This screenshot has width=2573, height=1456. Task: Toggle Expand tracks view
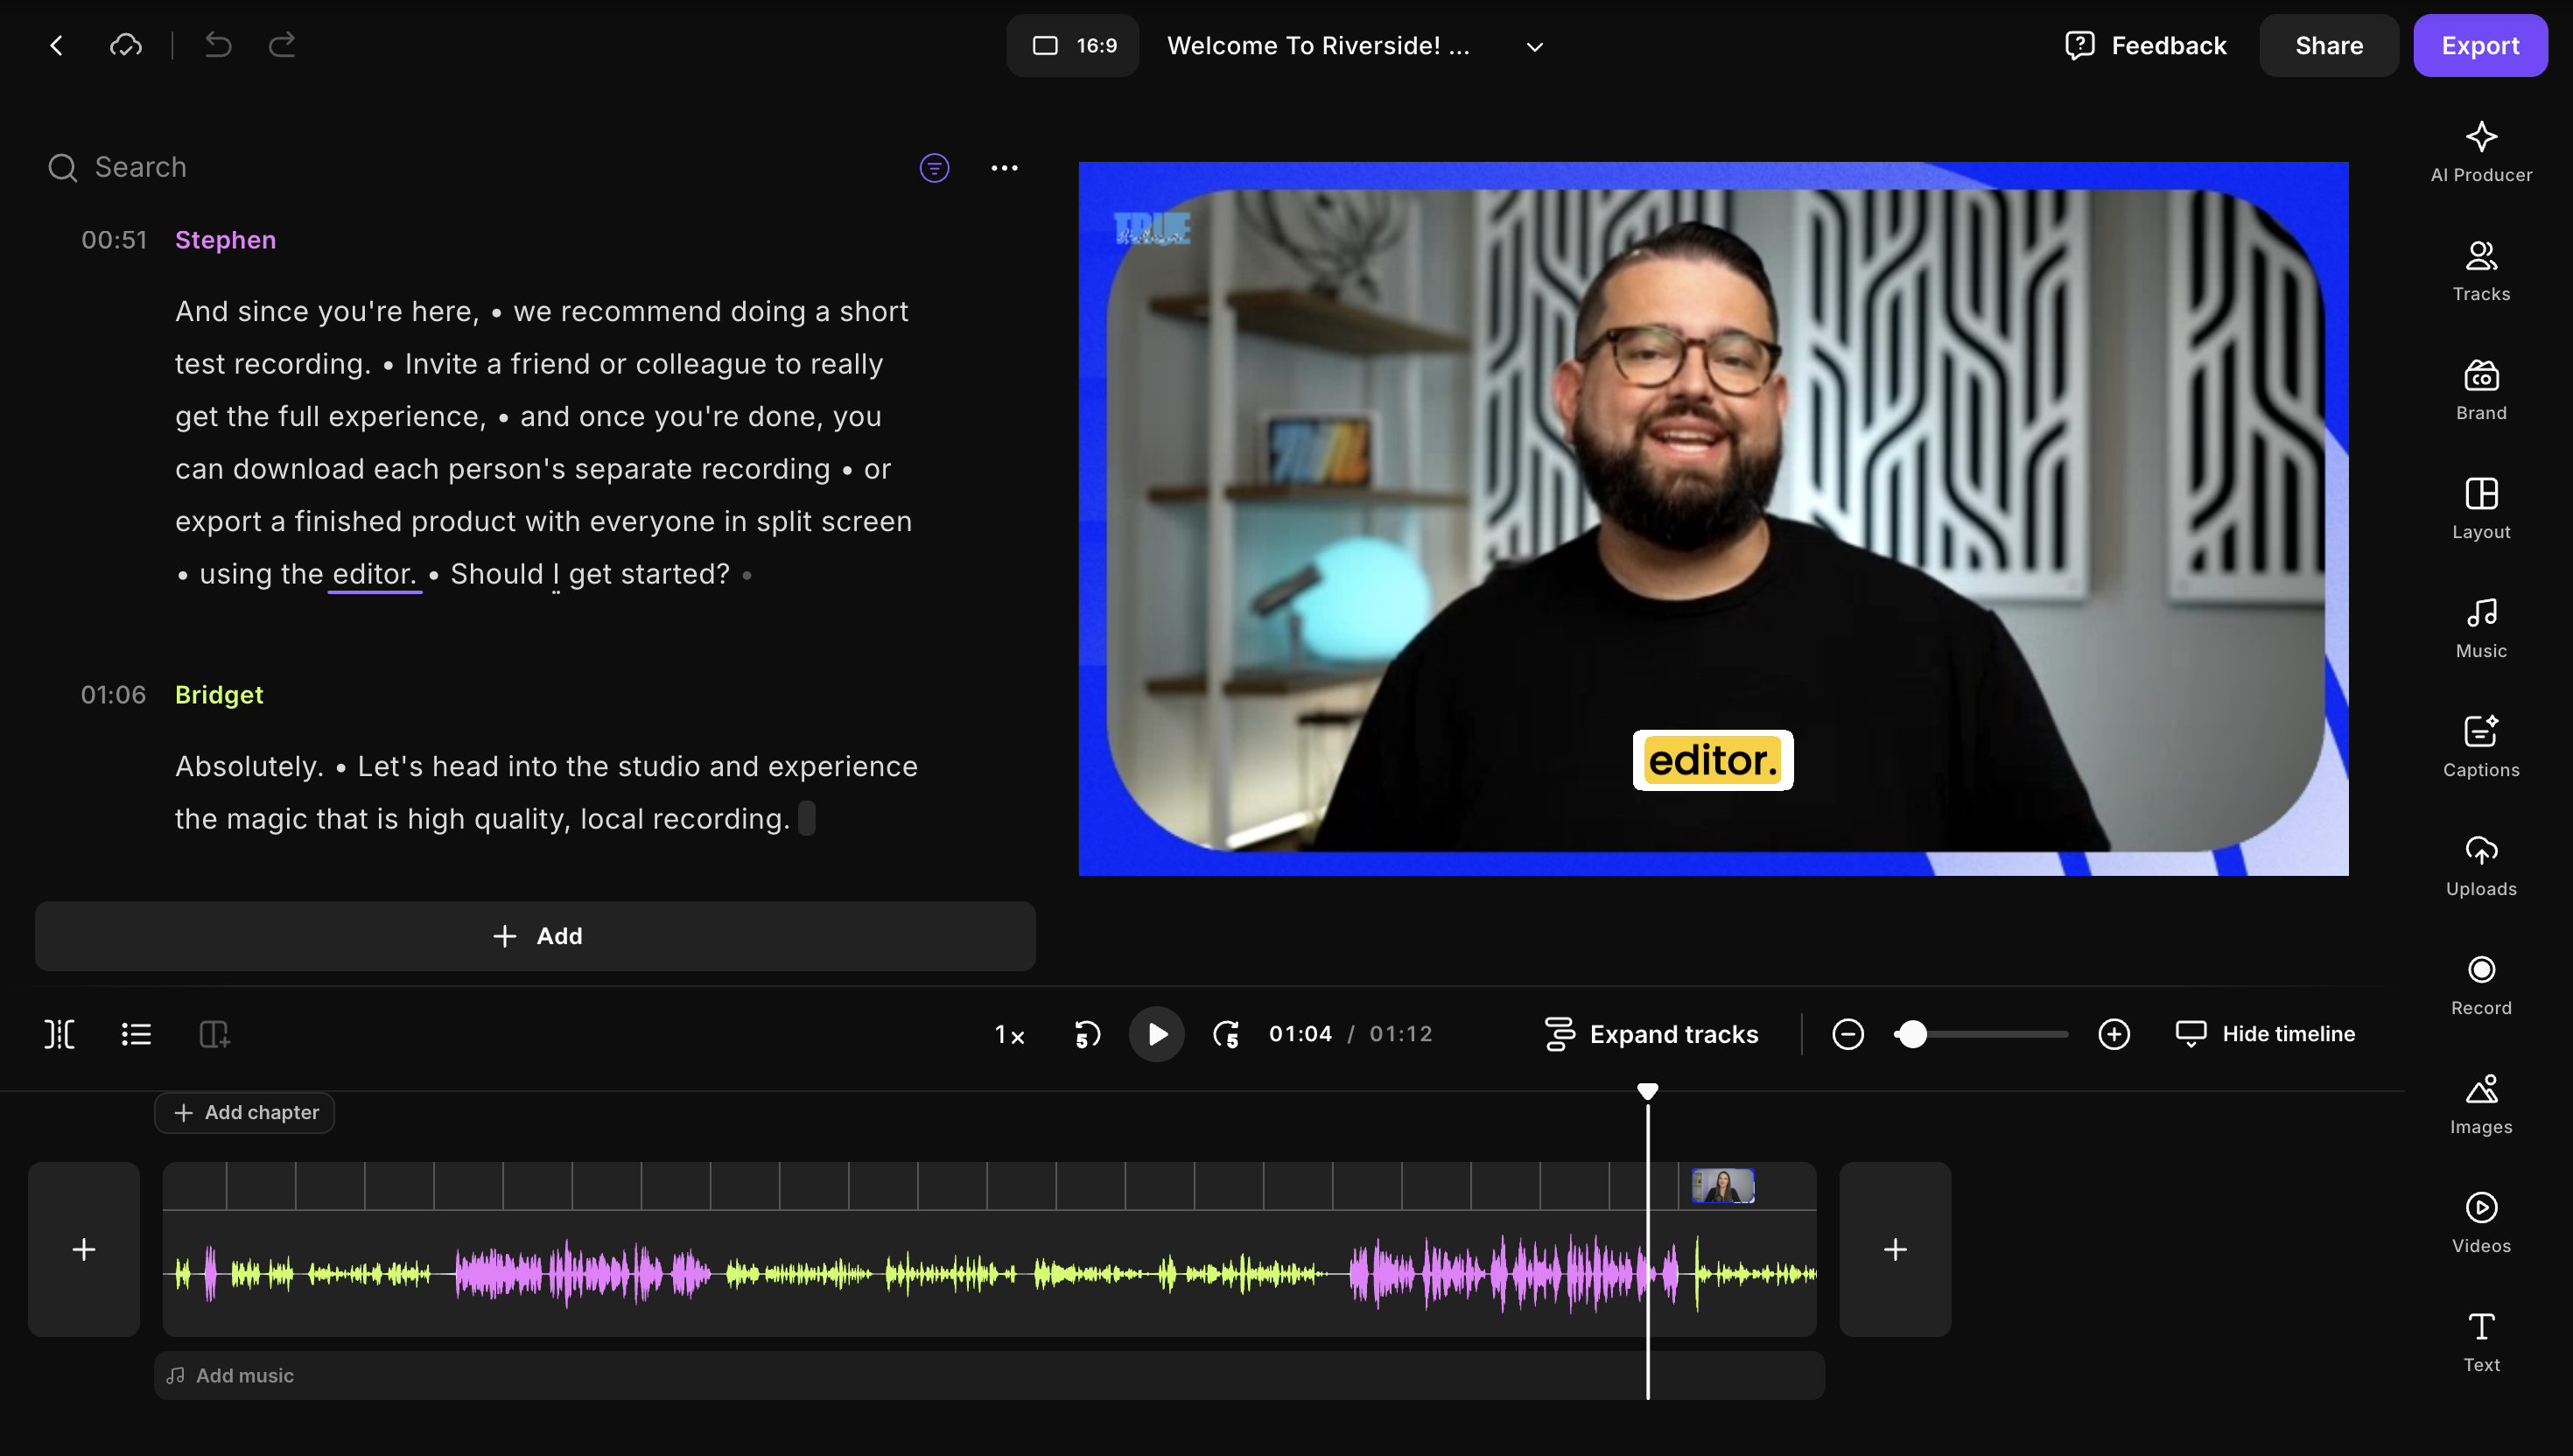(1651, 1034)
